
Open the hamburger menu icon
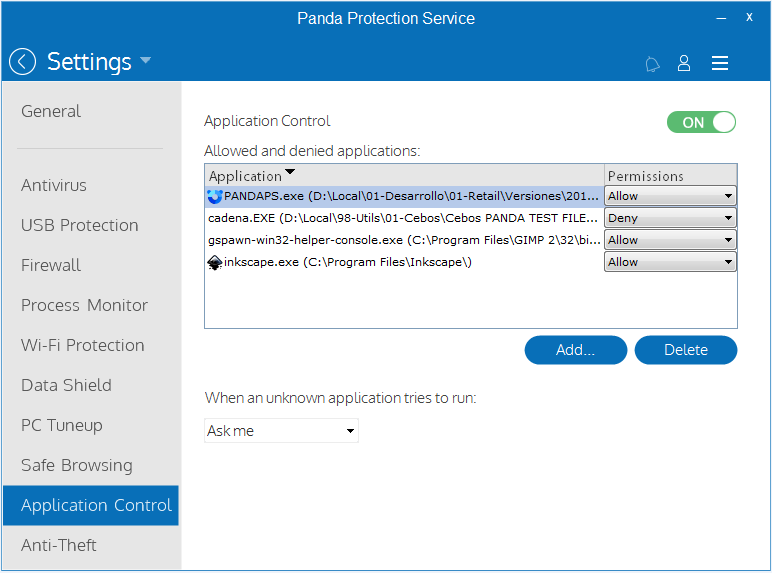[x=719, y=63]
